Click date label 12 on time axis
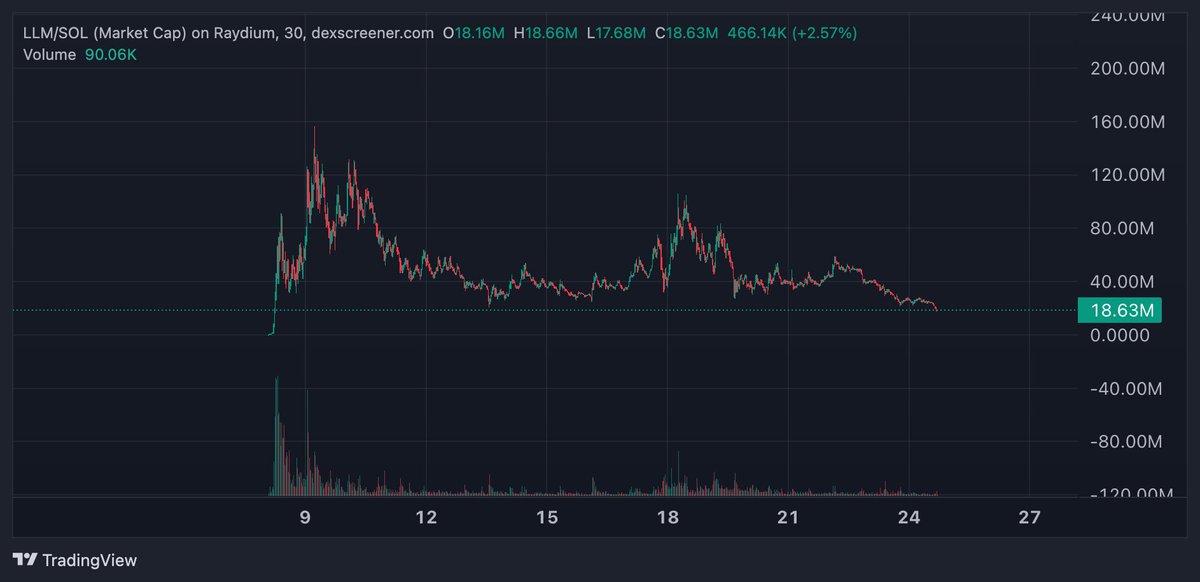This screenshot has width=1200, height=582. [427, 518]
